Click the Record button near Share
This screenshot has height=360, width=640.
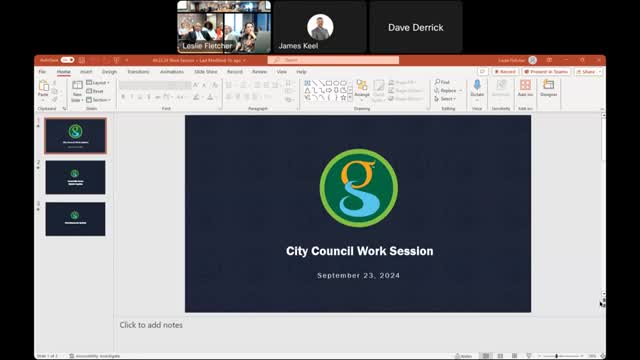pyautogui.click(x=505, y=72)
